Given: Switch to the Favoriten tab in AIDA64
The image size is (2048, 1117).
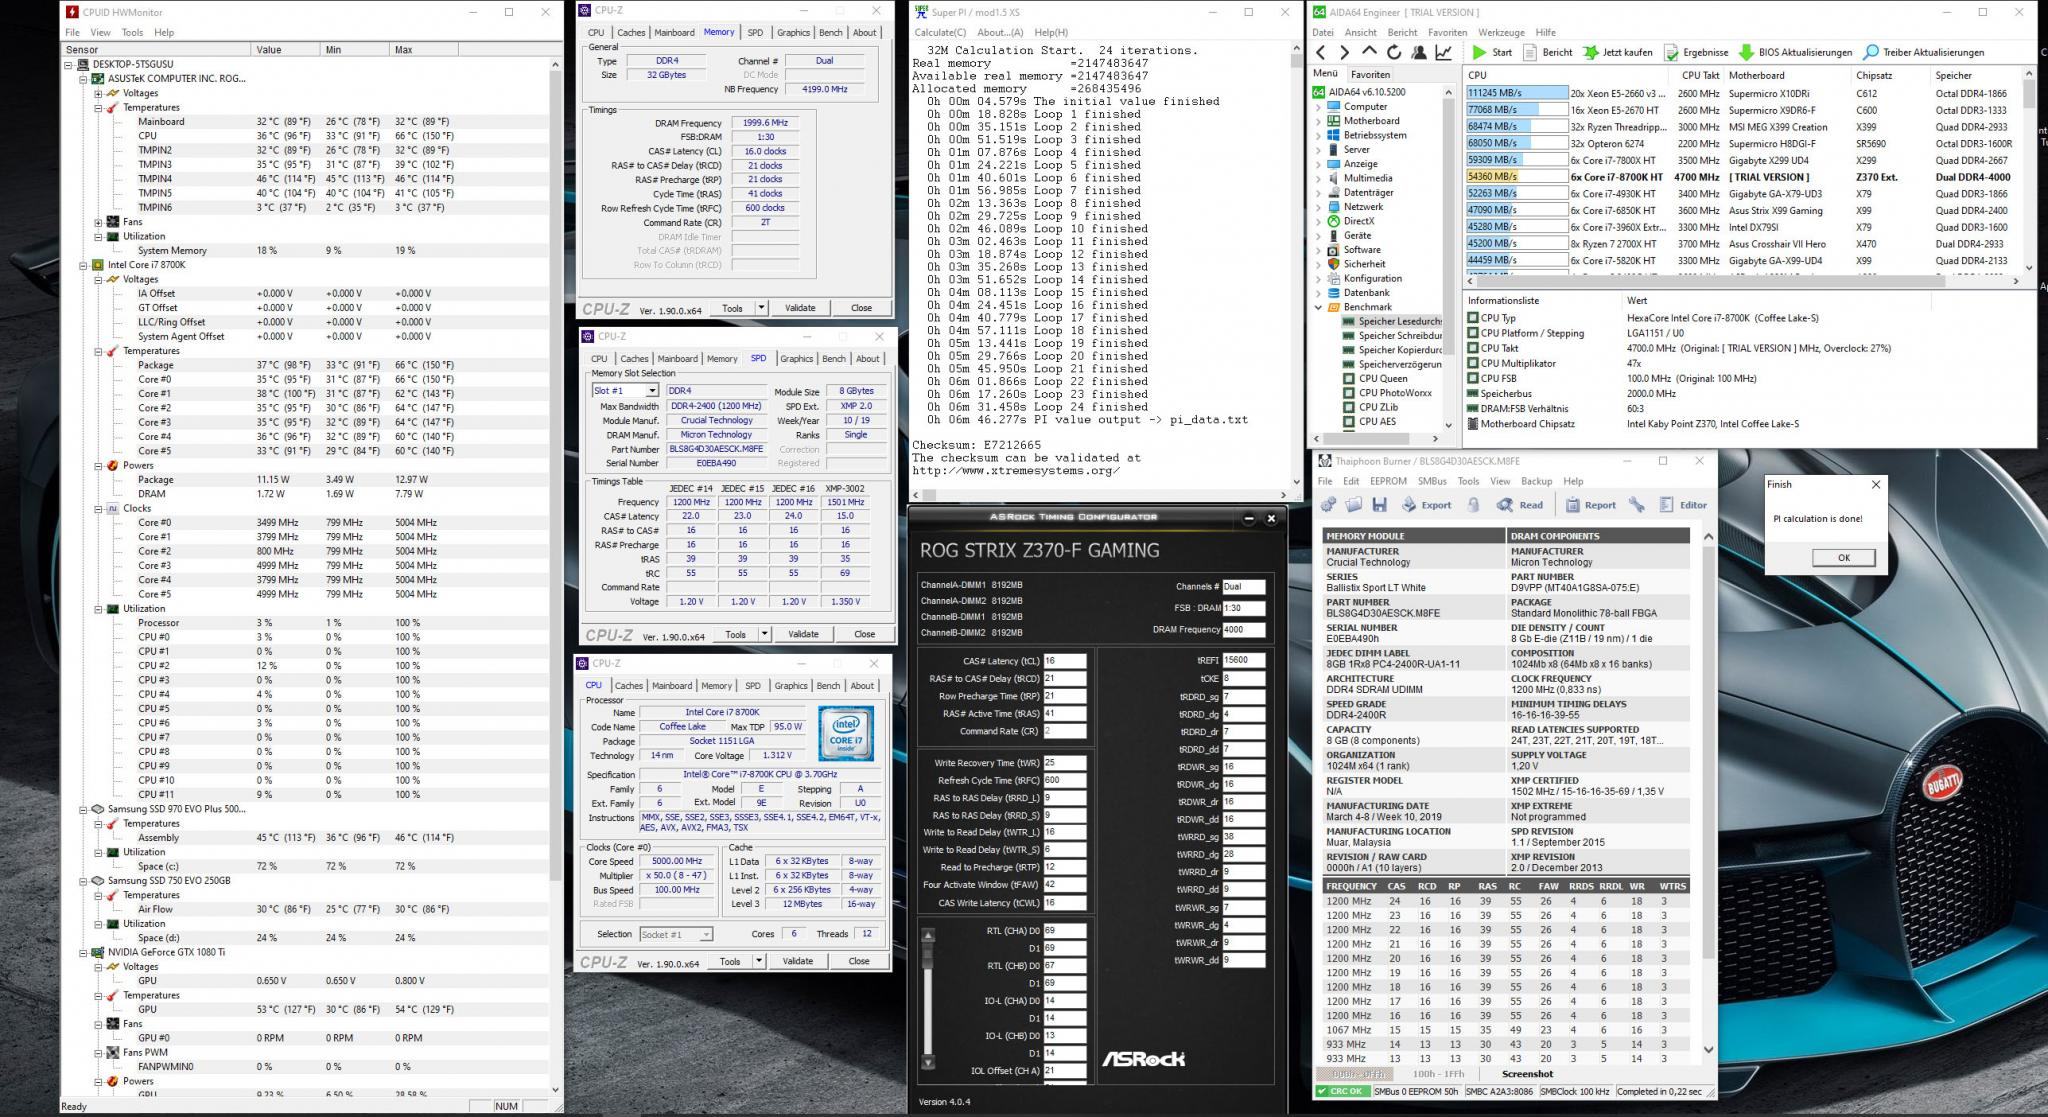Looking at the screenshot, I should pos(1370,74).
